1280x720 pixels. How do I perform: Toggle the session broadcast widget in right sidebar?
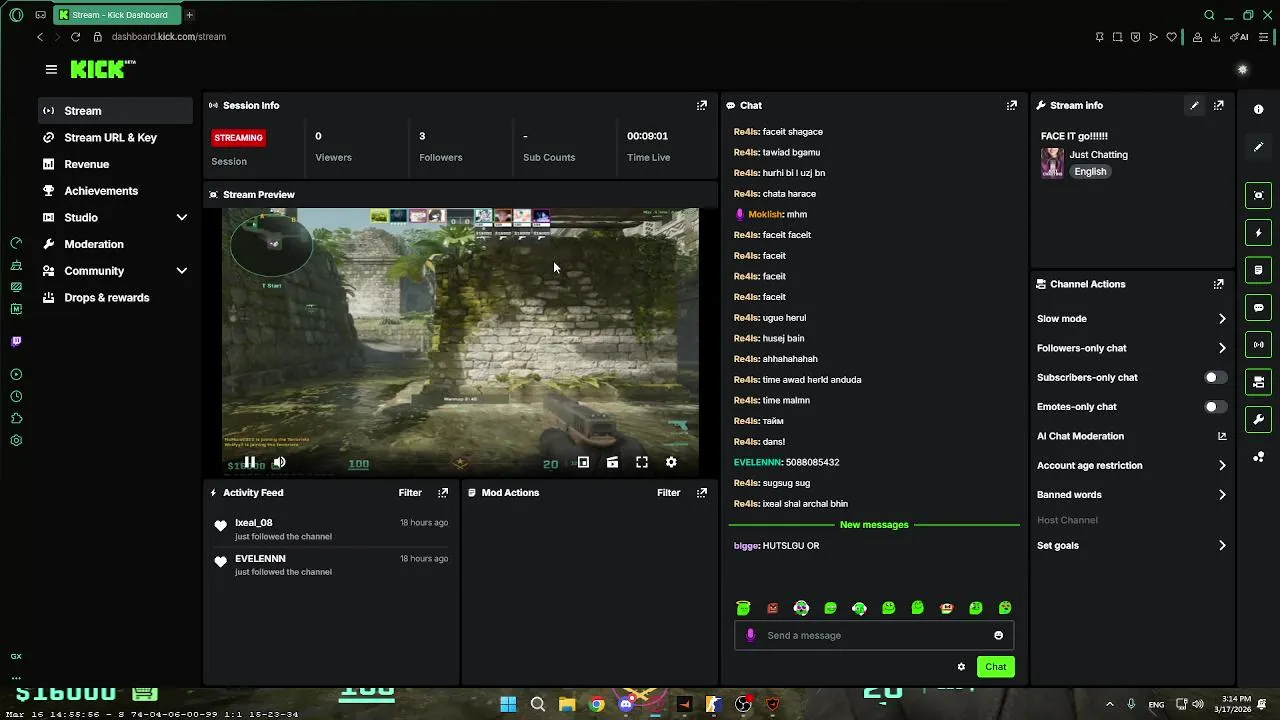(1258, 345)
